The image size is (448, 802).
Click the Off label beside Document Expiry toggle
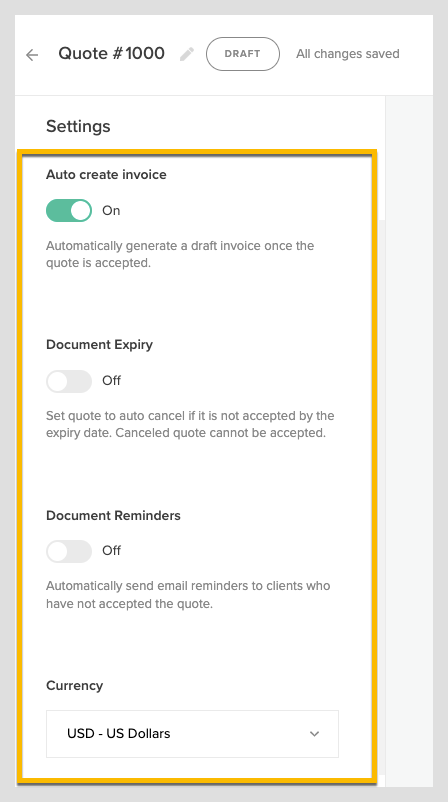(111, 381)
